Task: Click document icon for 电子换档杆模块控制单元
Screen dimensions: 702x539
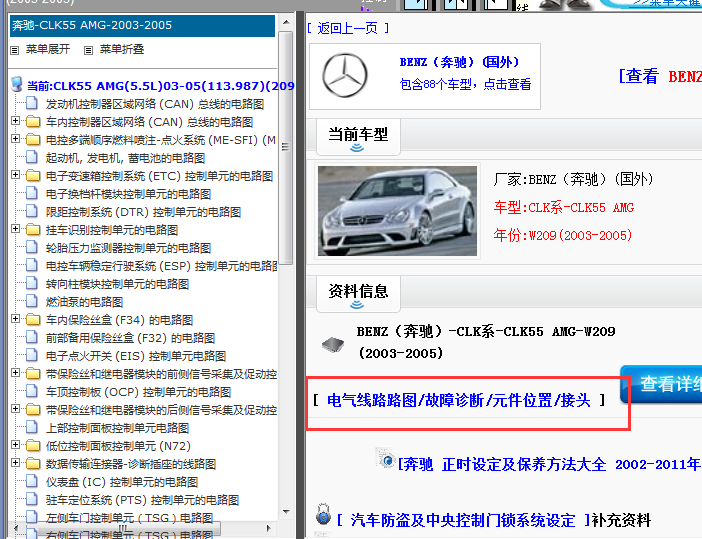Action: point(32,194)
